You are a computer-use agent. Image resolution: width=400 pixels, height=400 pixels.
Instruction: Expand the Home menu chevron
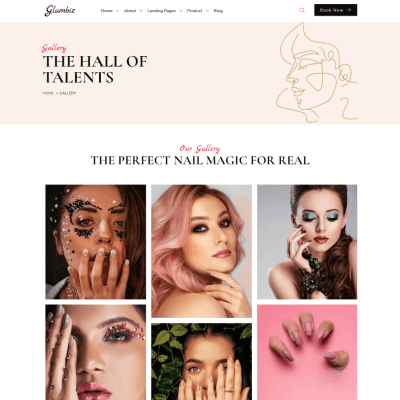tap(117, 11)
